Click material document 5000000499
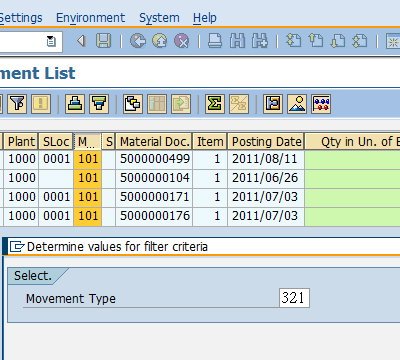 [154, 159]
